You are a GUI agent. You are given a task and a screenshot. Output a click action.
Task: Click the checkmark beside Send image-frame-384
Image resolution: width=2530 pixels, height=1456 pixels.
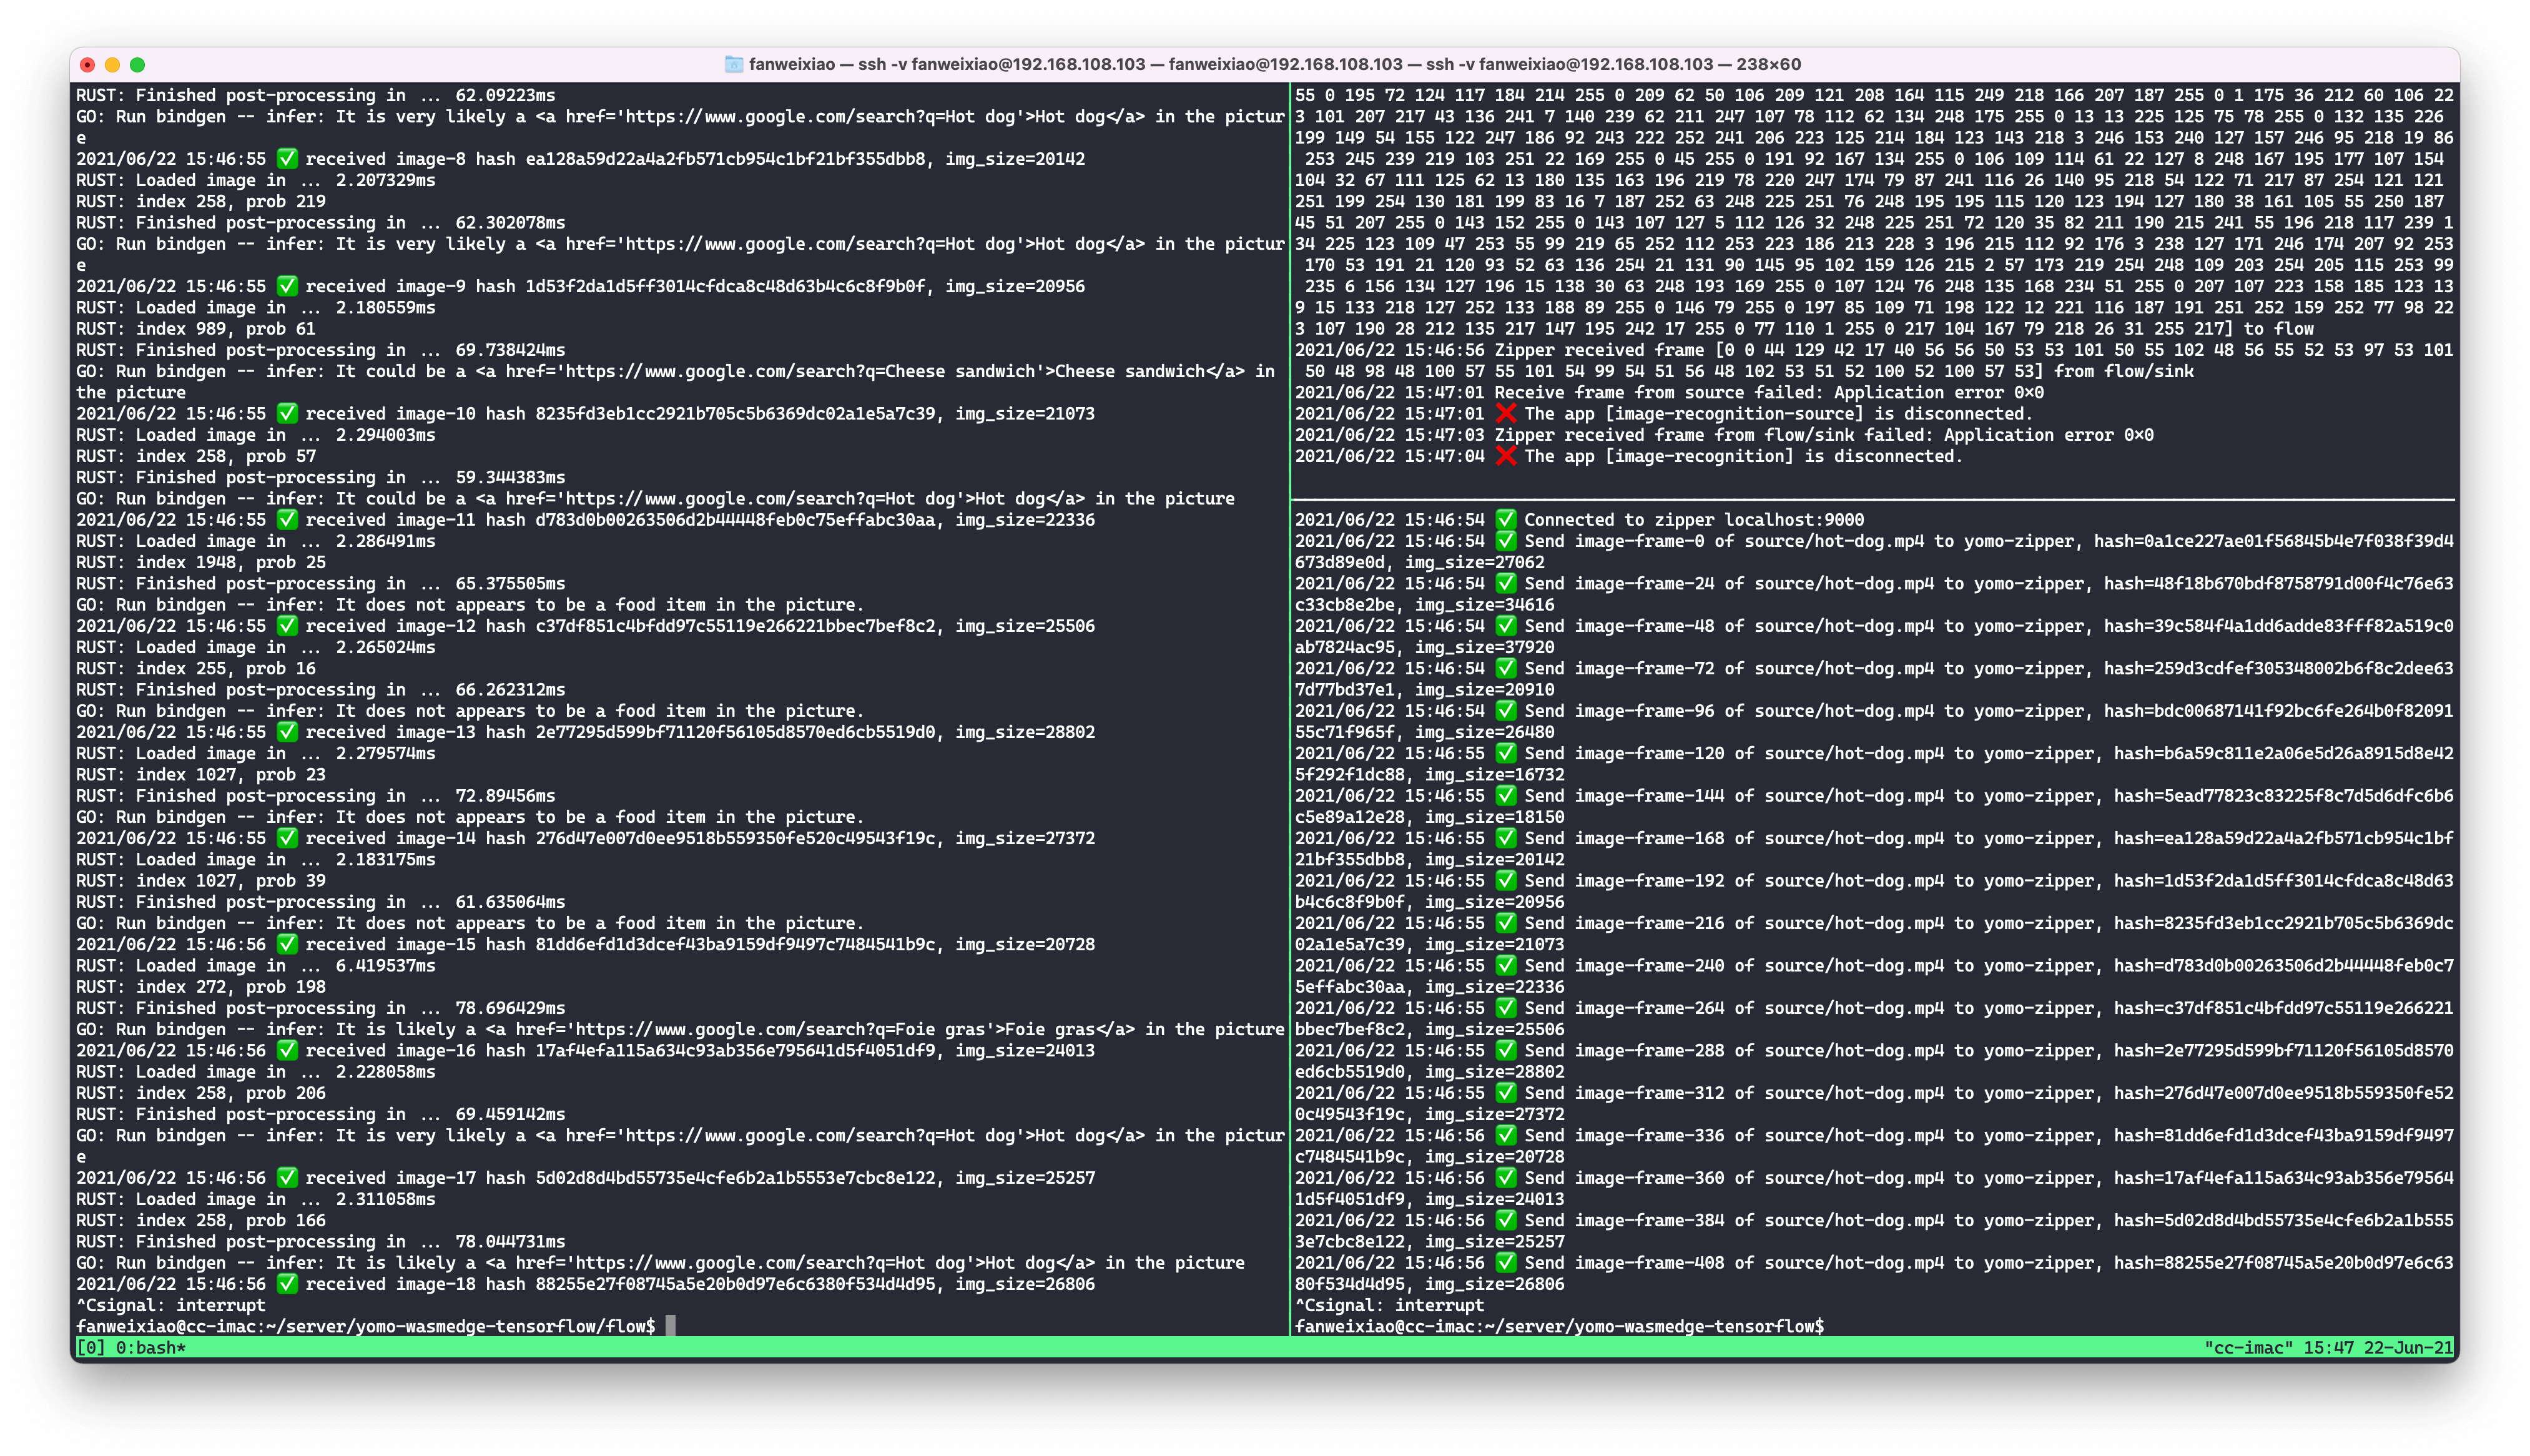pyautogui.click(x=1506, y=1220)
